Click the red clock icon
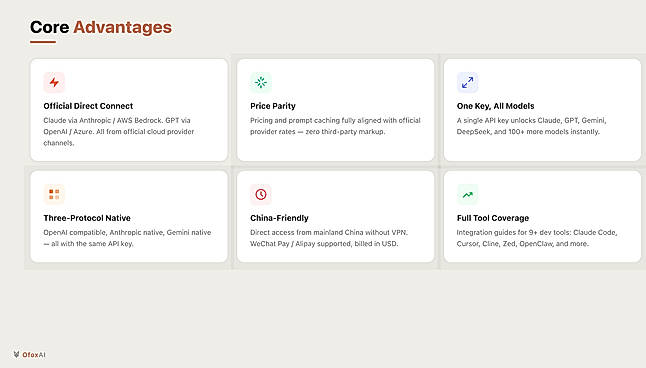This screenshot has height=368, width=646. tap(260, 194)
